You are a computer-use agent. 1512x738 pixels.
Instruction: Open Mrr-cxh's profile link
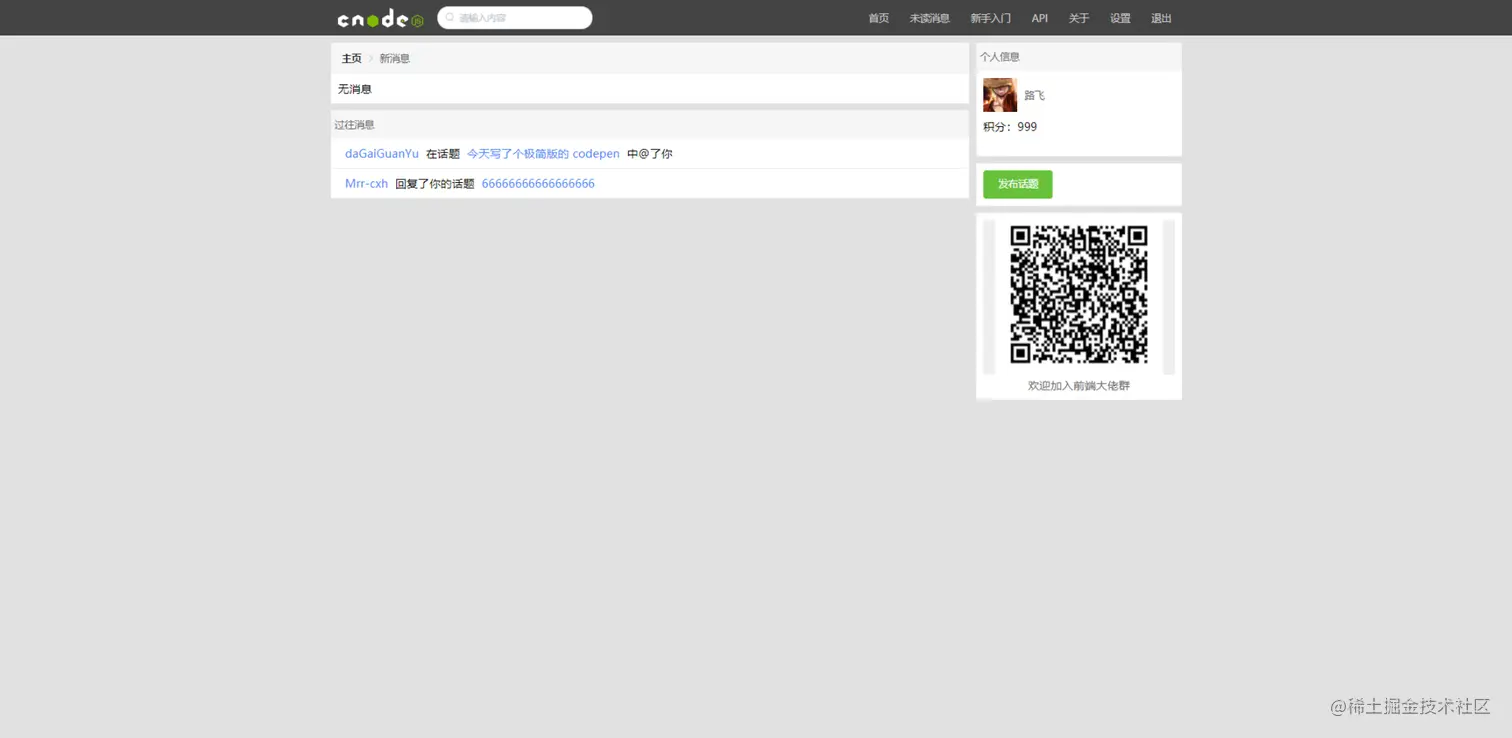[366, 183]
